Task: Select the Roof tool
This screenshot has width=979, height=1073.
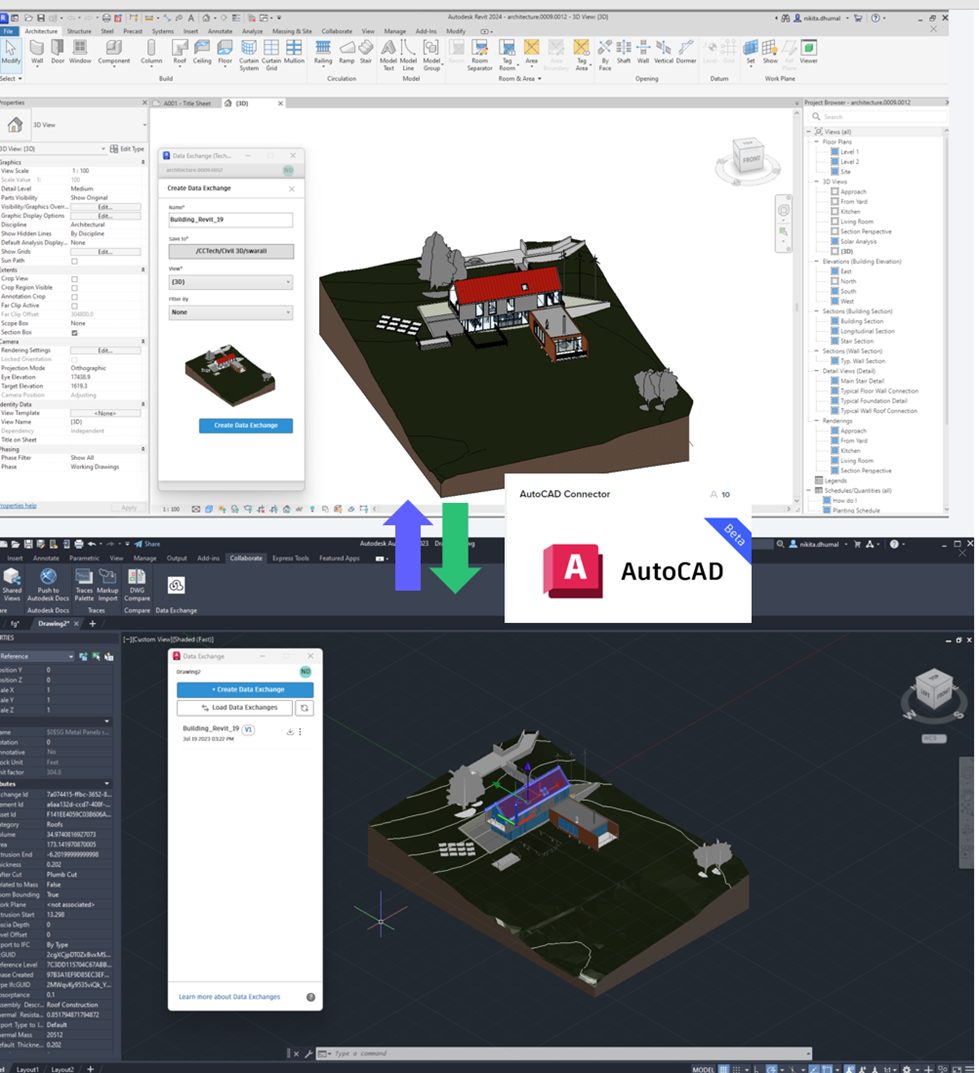Action: [180, 49]
